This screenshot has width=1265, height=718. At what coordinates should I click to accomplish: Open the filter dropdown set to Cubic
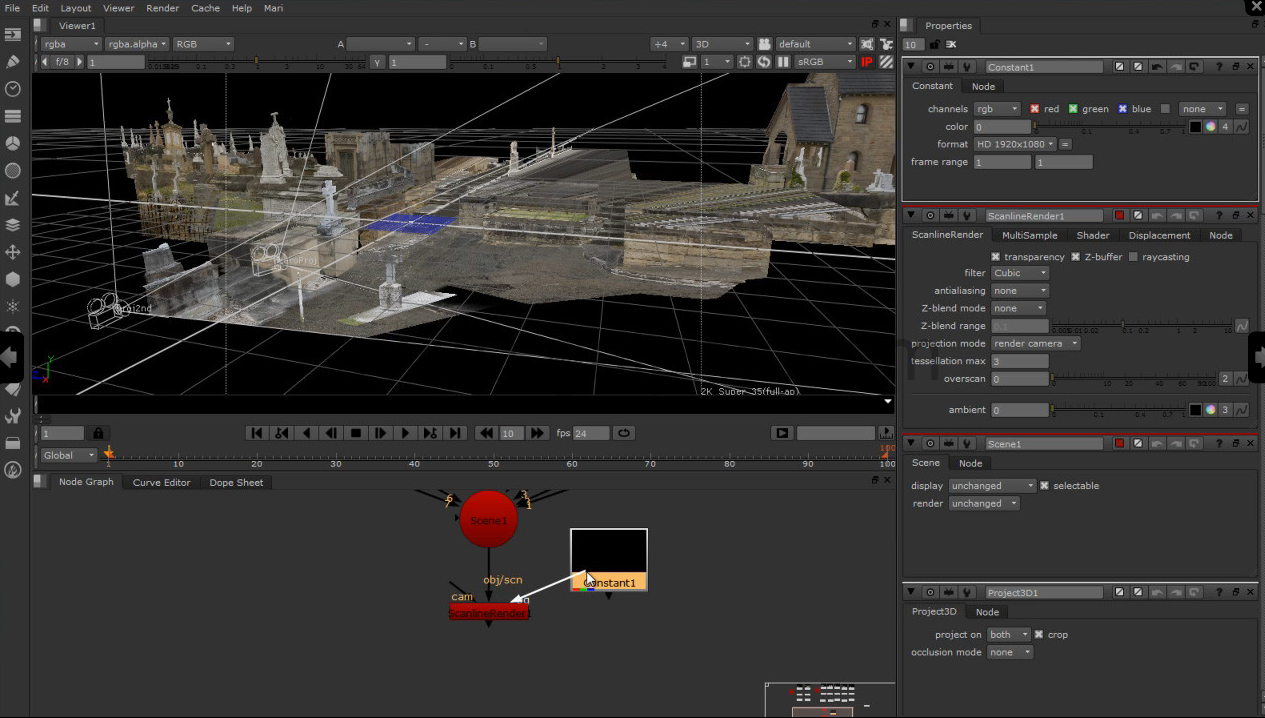1020,273
